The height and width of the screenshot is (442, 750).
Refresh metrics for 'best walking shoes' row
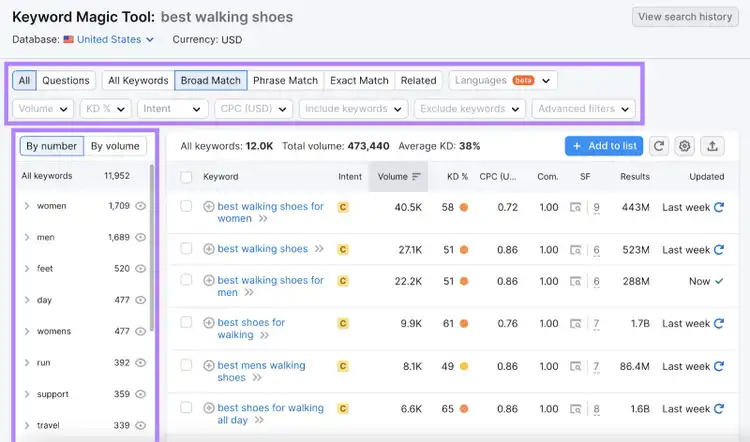[718, 250]
